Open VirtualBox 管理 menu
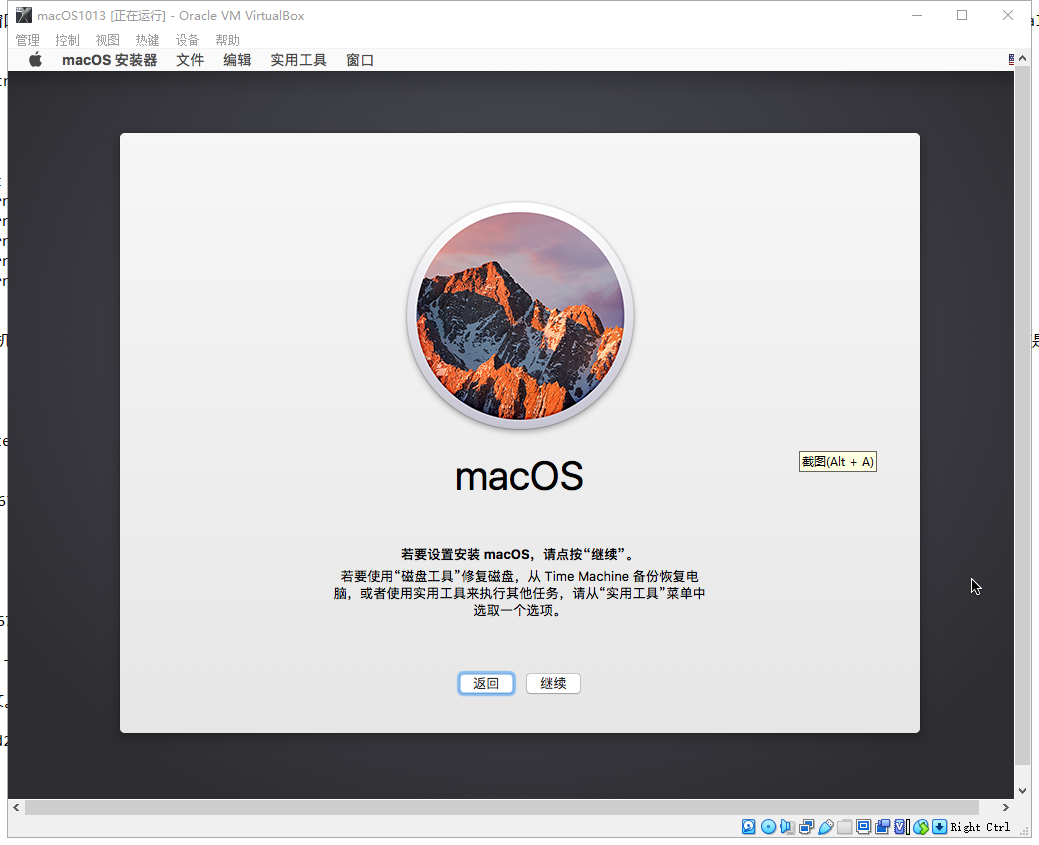Viewport: 1039px width, 845px height. [28, 40]
